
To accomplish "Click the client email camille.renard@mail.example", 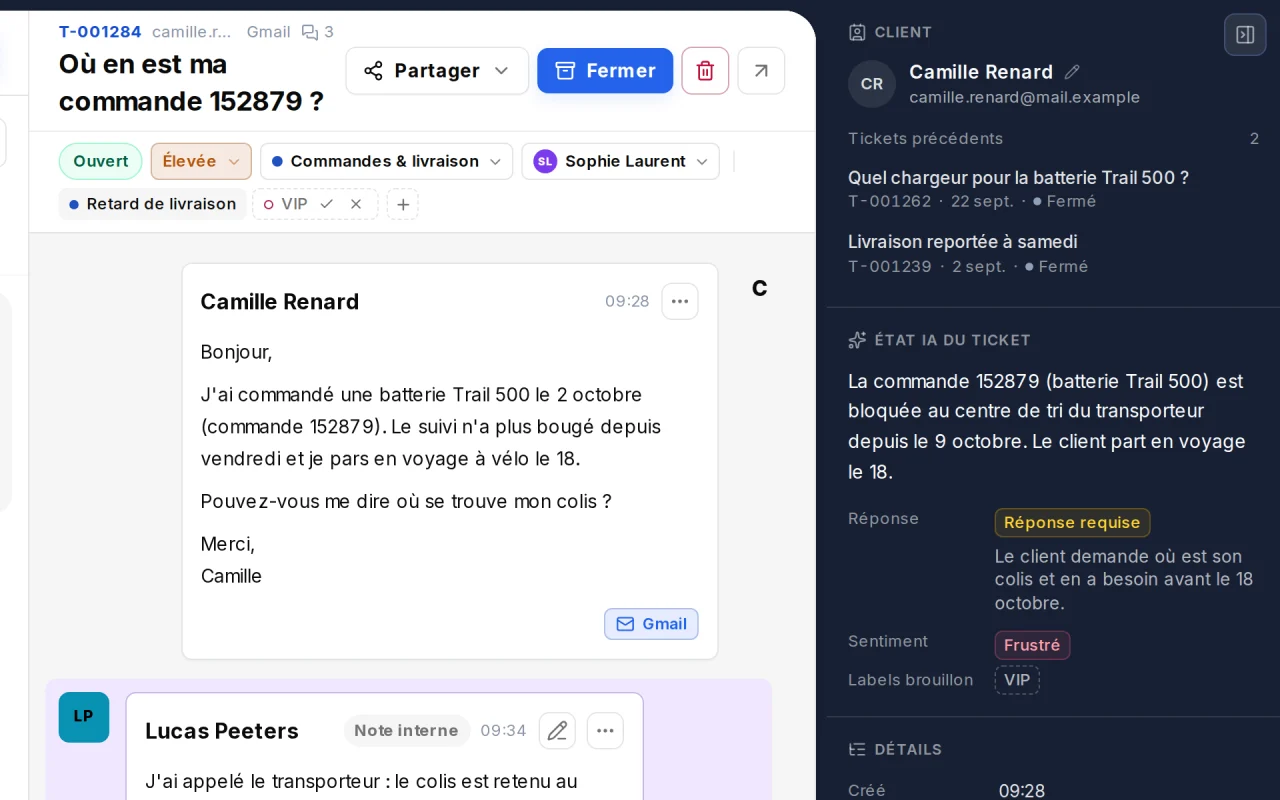I will click(1024, 97).
